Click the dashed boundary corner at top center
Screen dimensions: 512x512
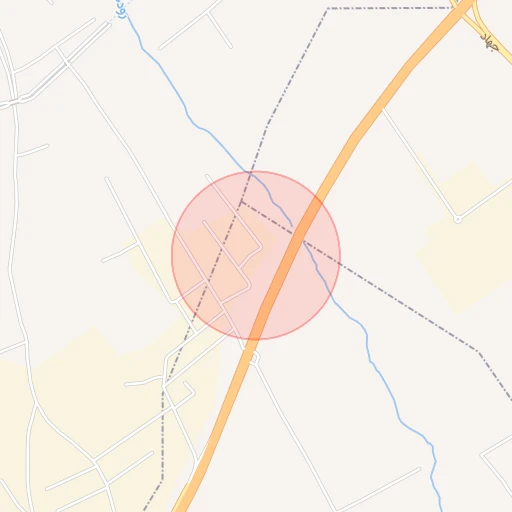(328, 8)
